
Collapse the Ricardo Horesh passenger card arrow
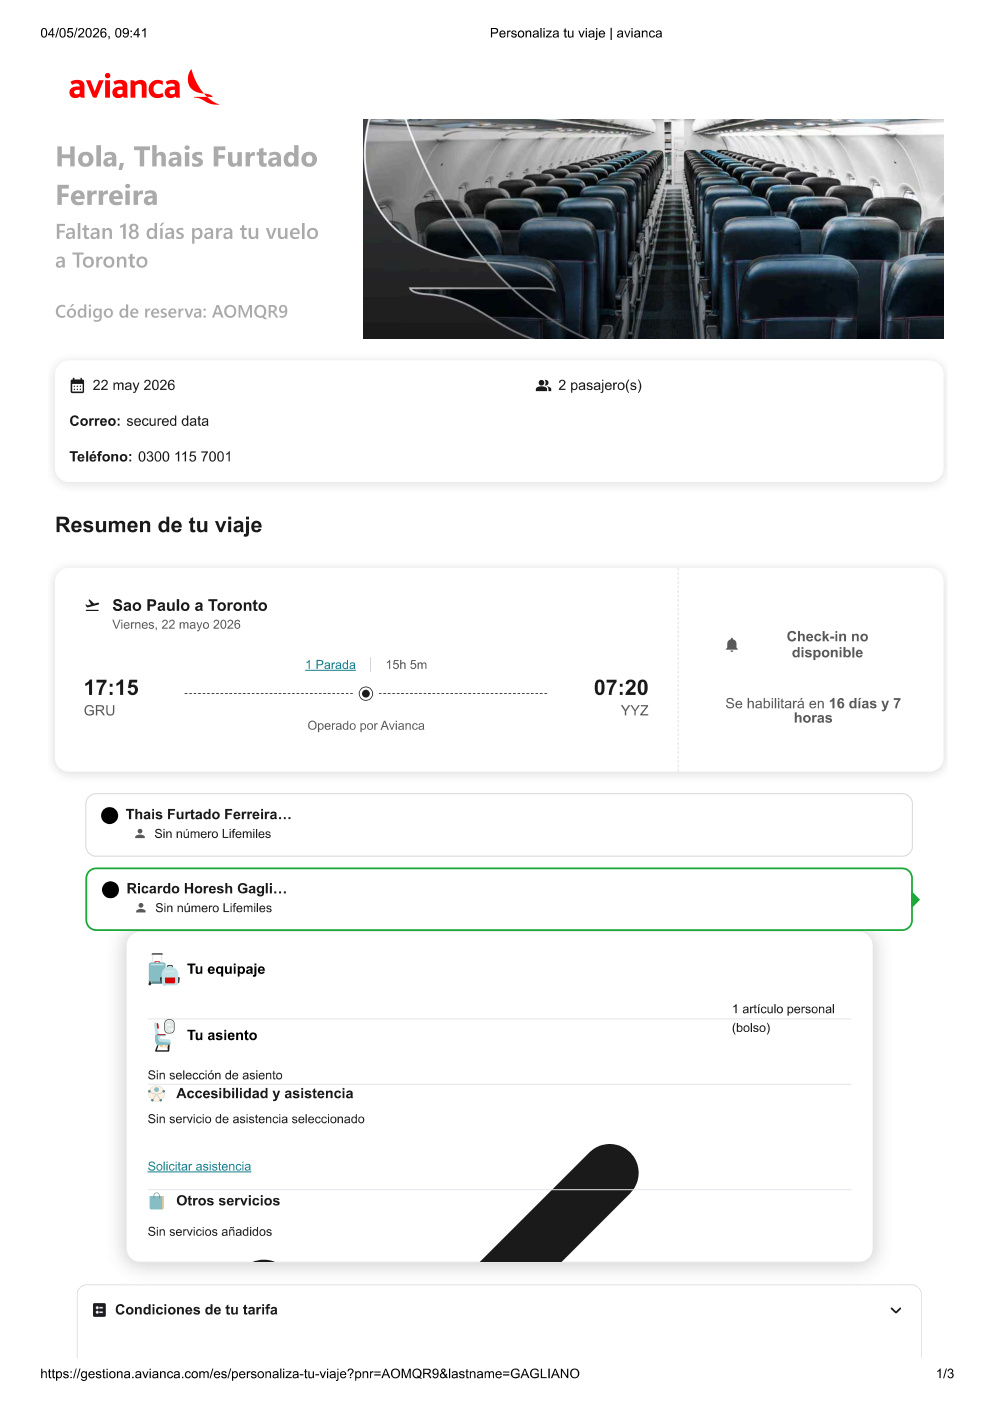[x=916, y=899]
